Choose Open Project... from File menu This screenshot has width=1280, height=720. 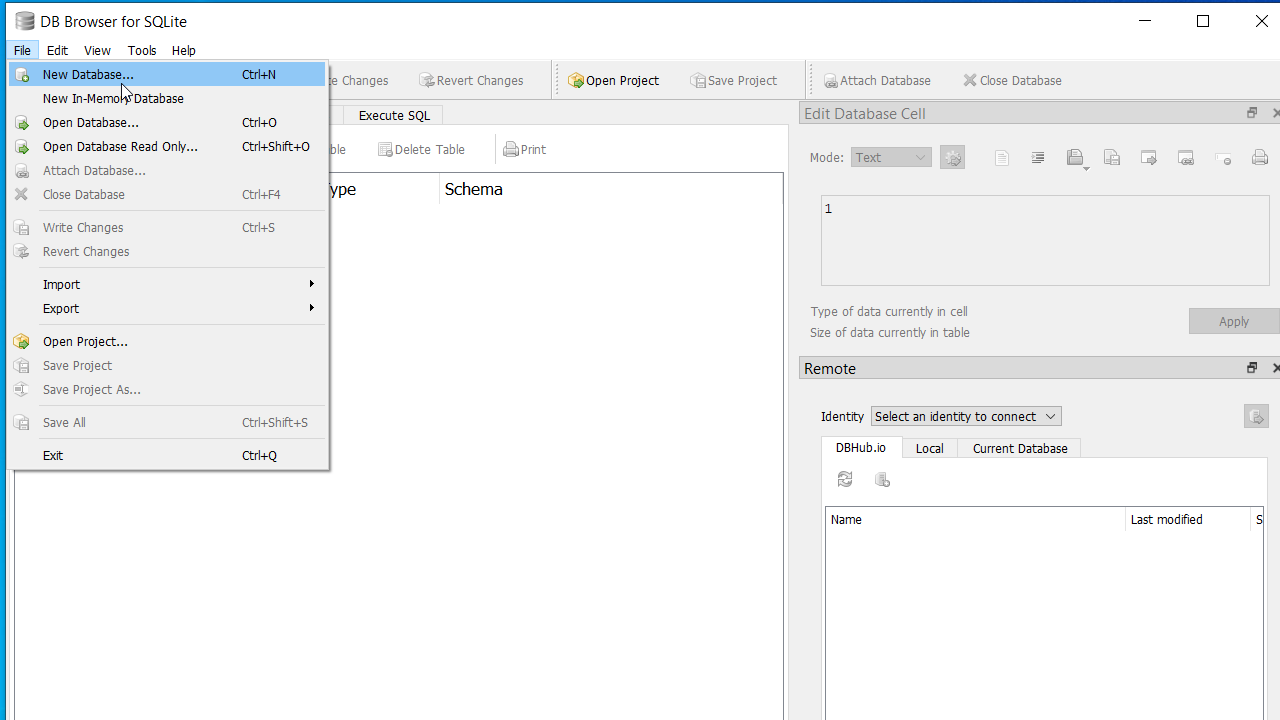pos(167,341)
